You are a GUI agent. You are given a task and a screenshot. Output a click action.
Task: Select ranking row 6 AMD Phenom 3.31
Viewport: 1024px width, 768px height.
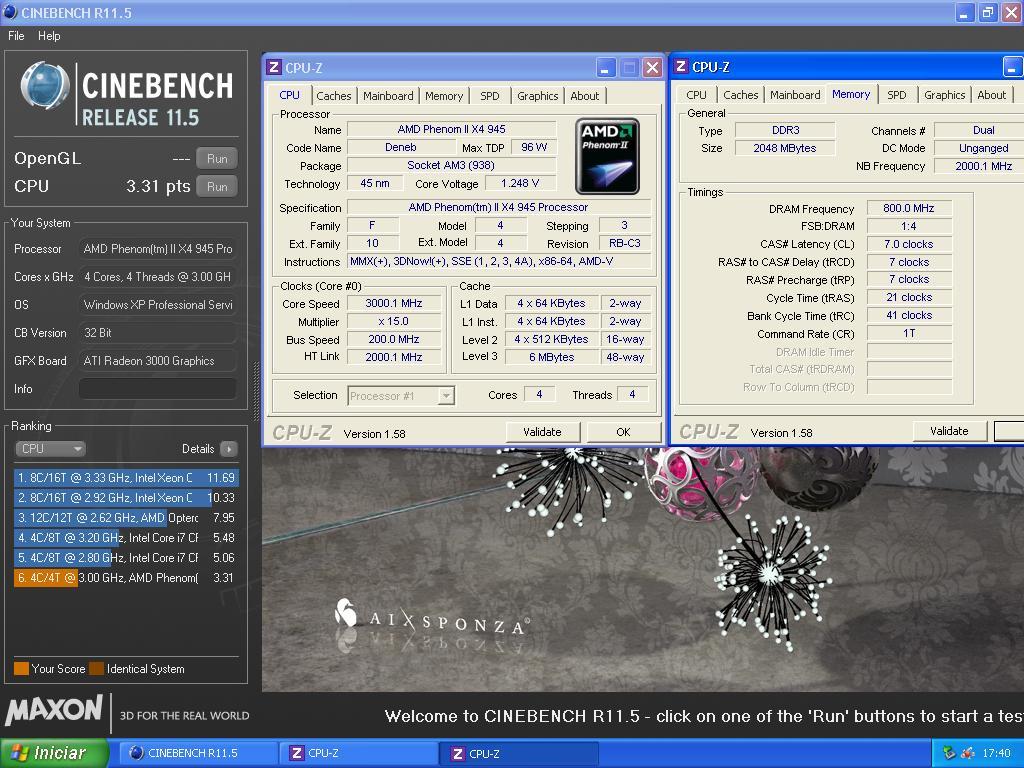click(126, 578)
